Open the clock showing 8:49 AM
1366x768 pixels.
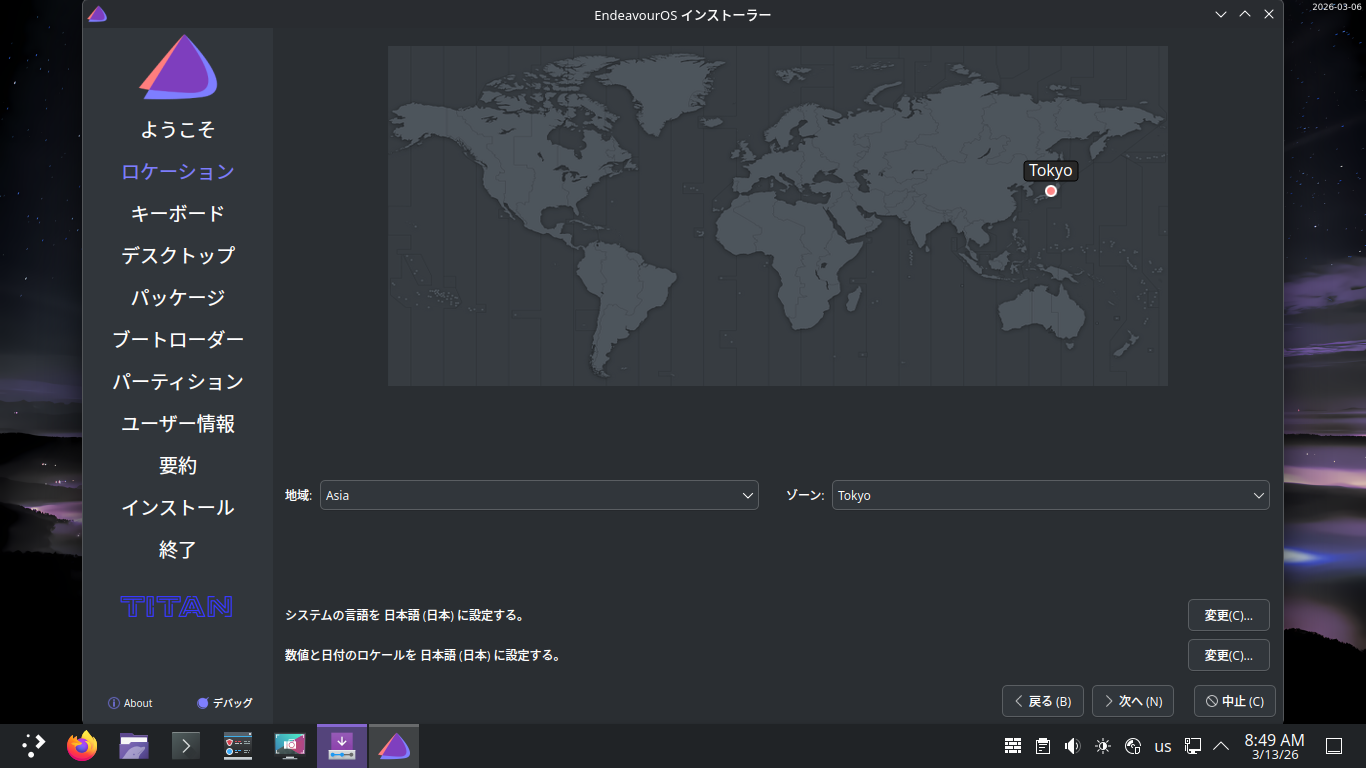pyautogui.click(x=1274, y=746)
